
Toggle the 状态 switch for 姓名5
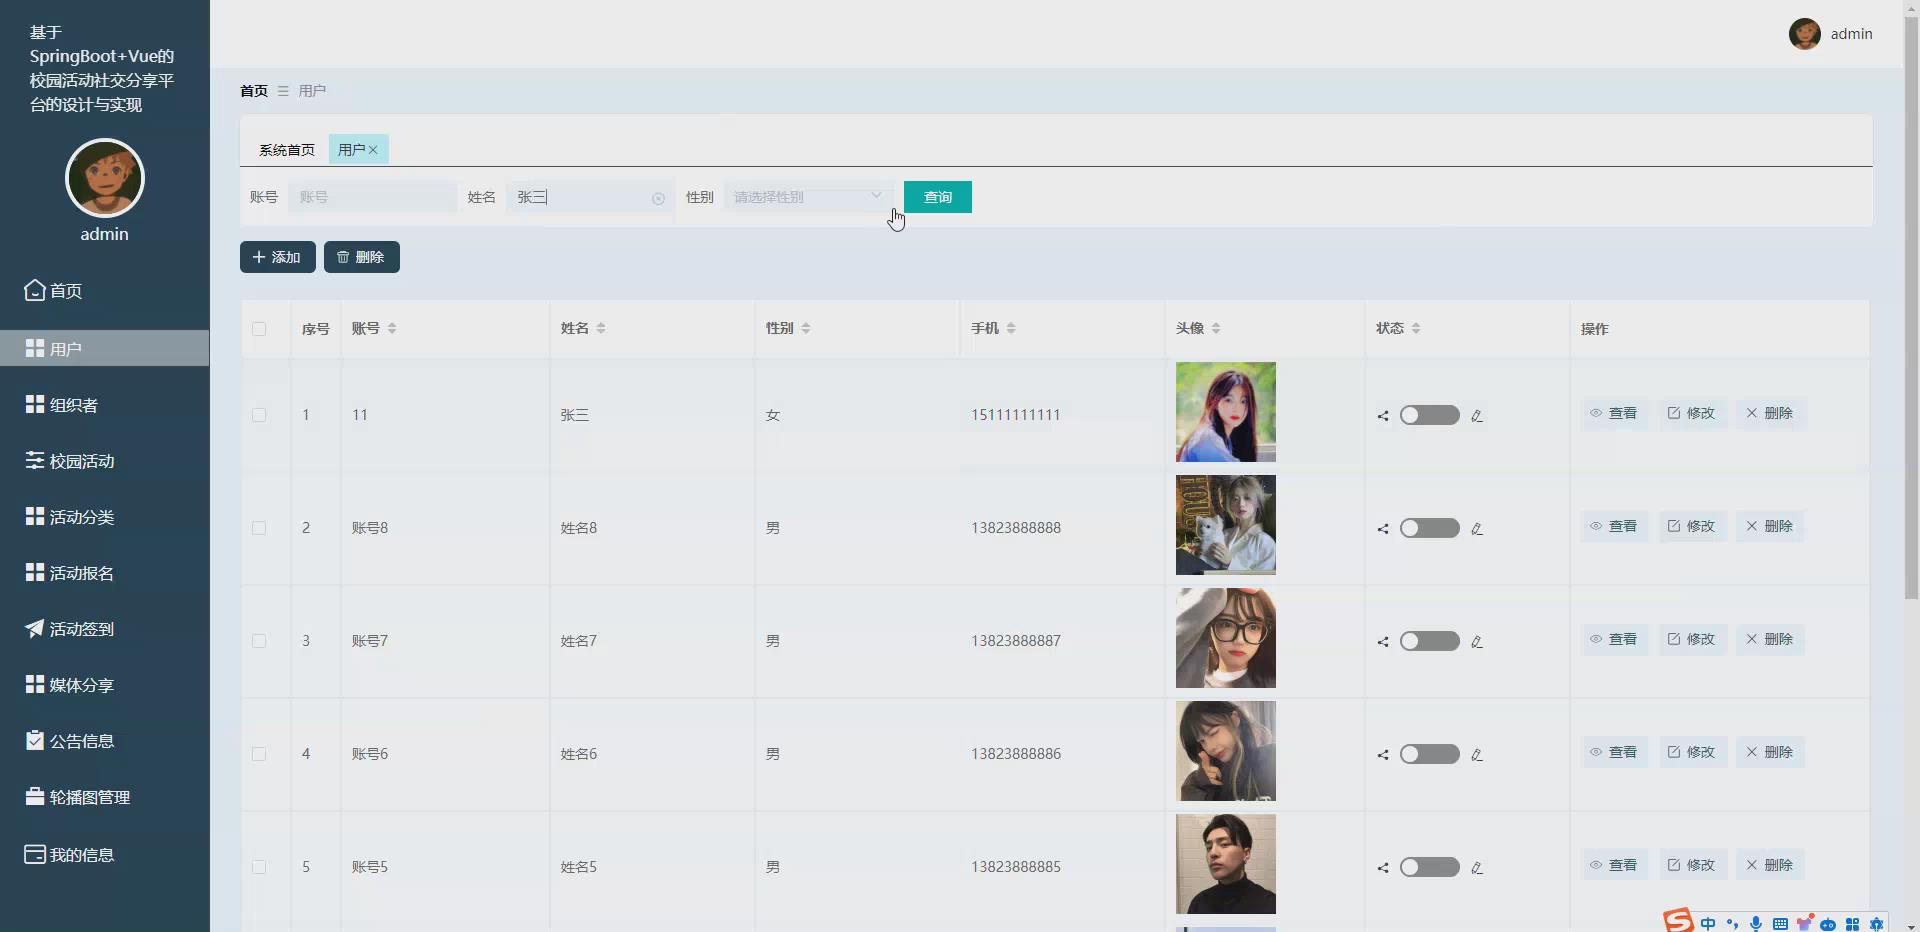tap(1429, 867)
